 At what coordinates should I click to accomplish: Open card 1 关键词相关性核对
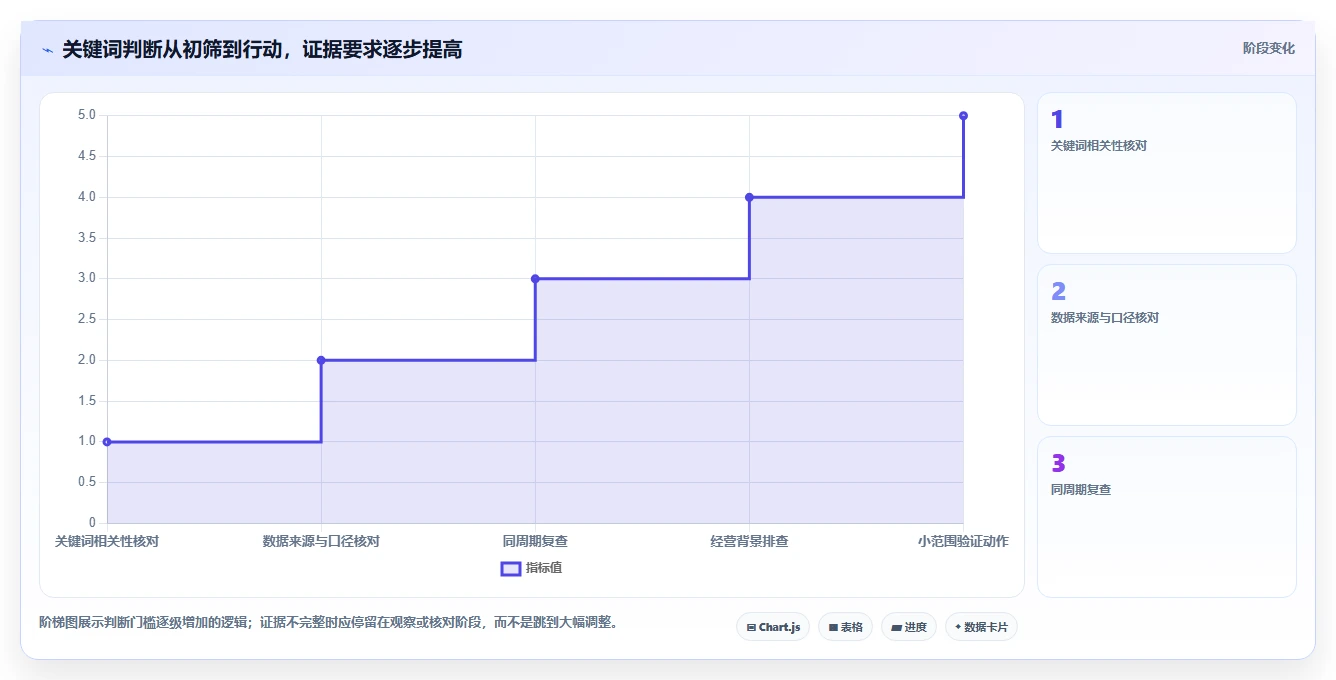pos(1166,173)
